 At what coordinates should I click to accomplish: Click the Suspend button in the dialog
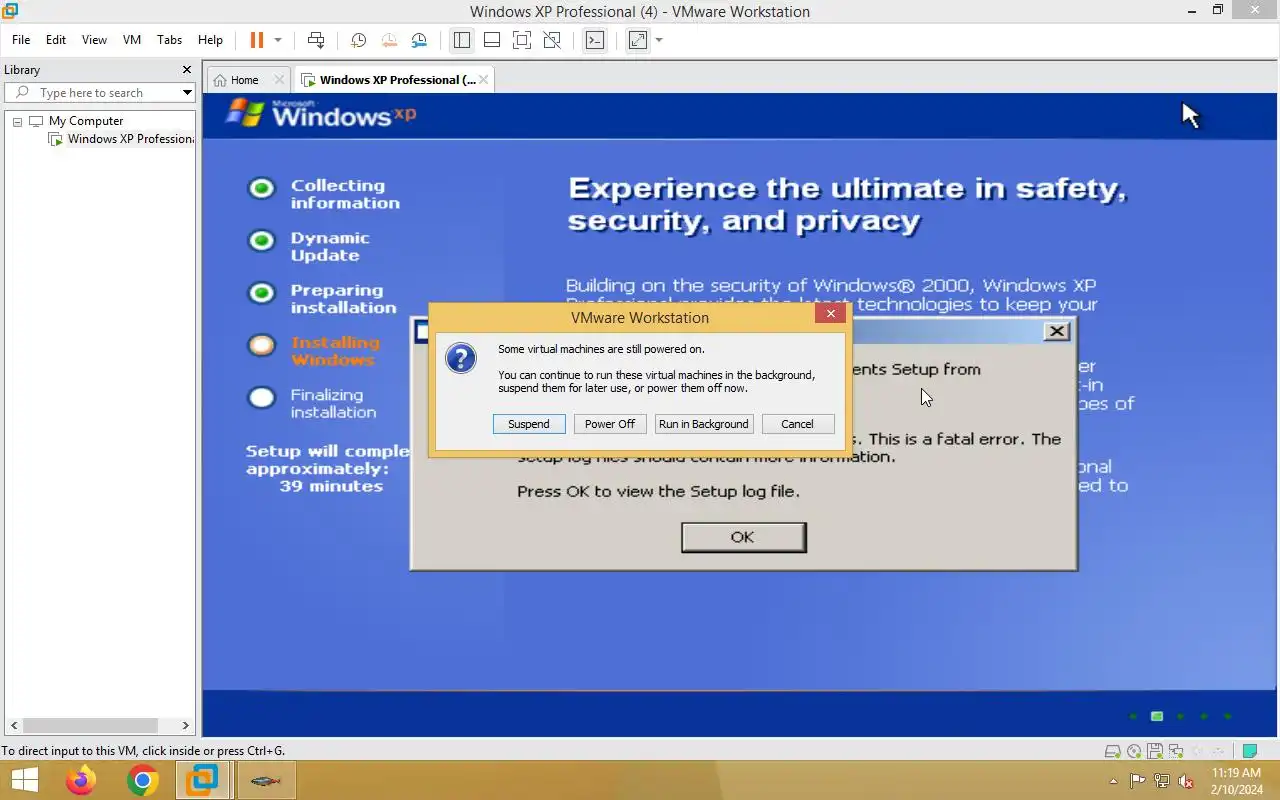click(x=529, y=424)
